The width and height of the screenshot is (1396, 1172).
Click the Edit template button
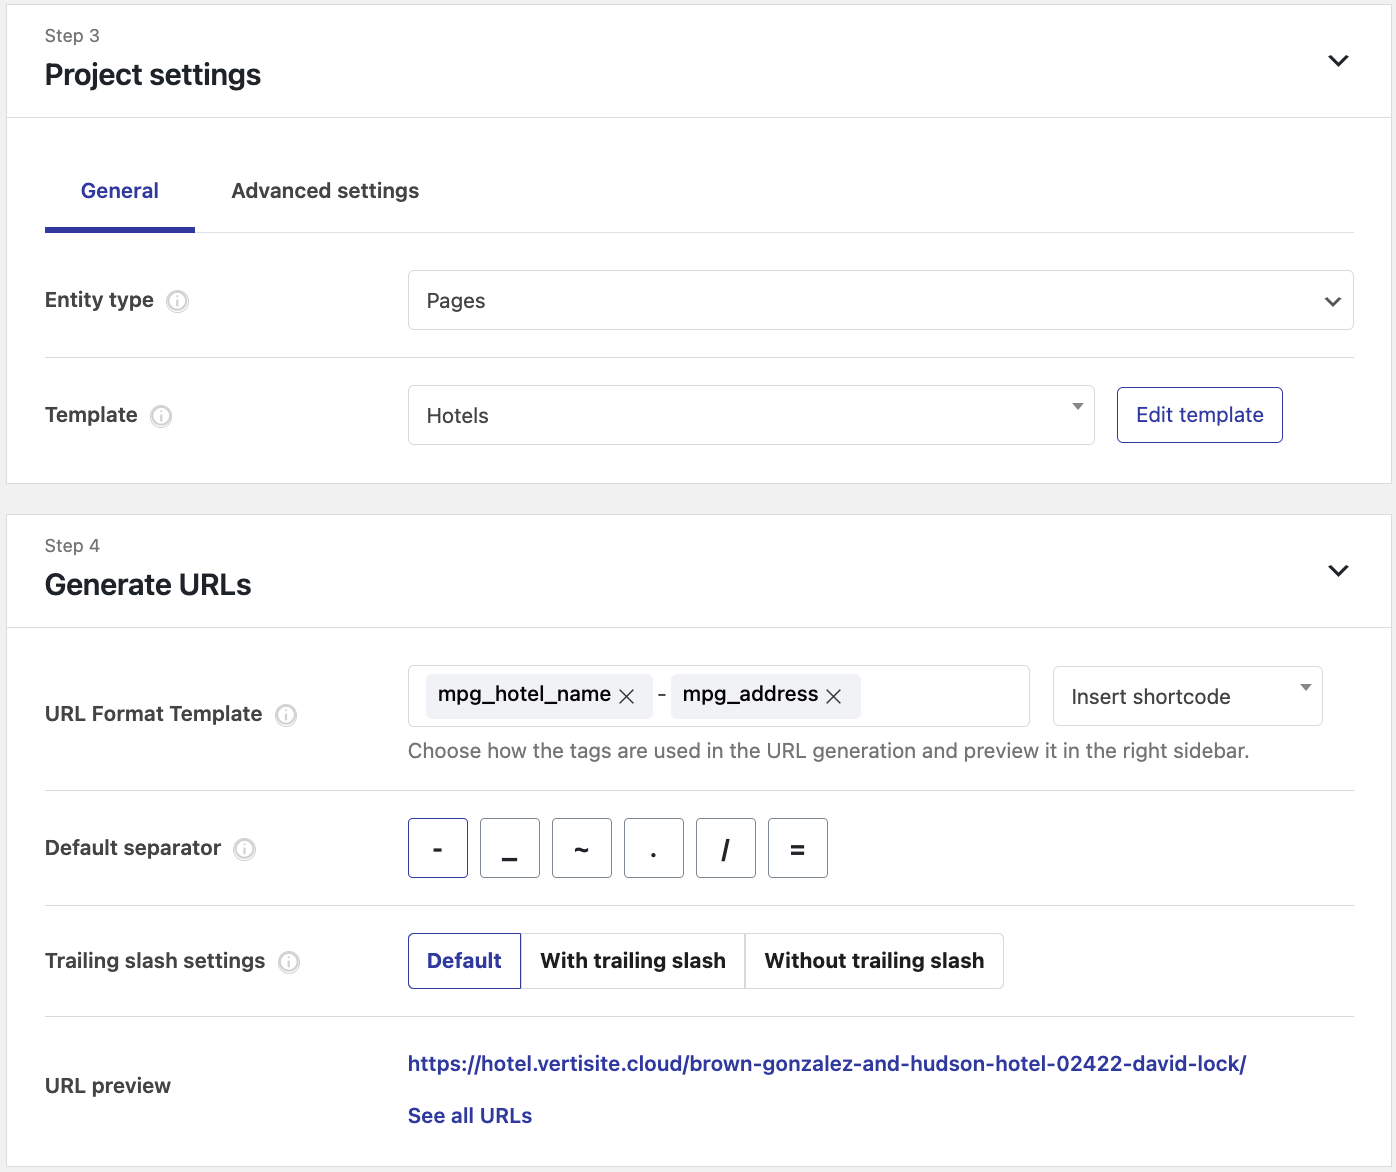click(x=1199, y=415)
